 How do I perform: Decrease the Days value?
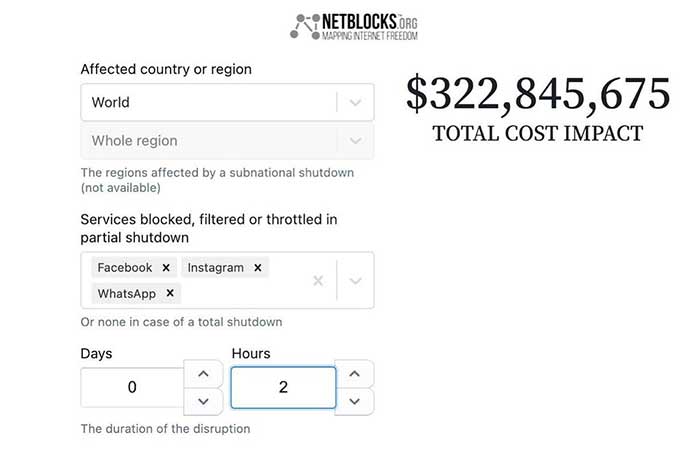(x=203, y=401)
